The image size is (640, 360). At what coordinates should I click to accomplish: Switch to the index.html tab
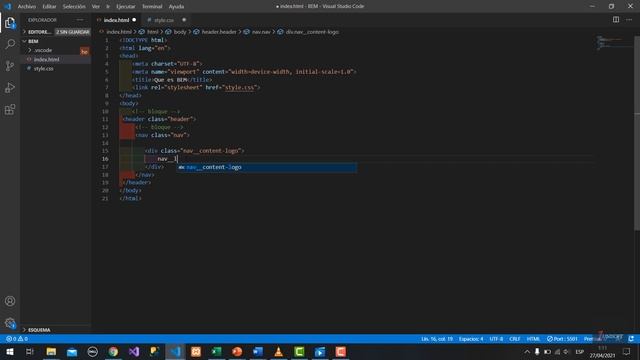[x=116, y=20]
